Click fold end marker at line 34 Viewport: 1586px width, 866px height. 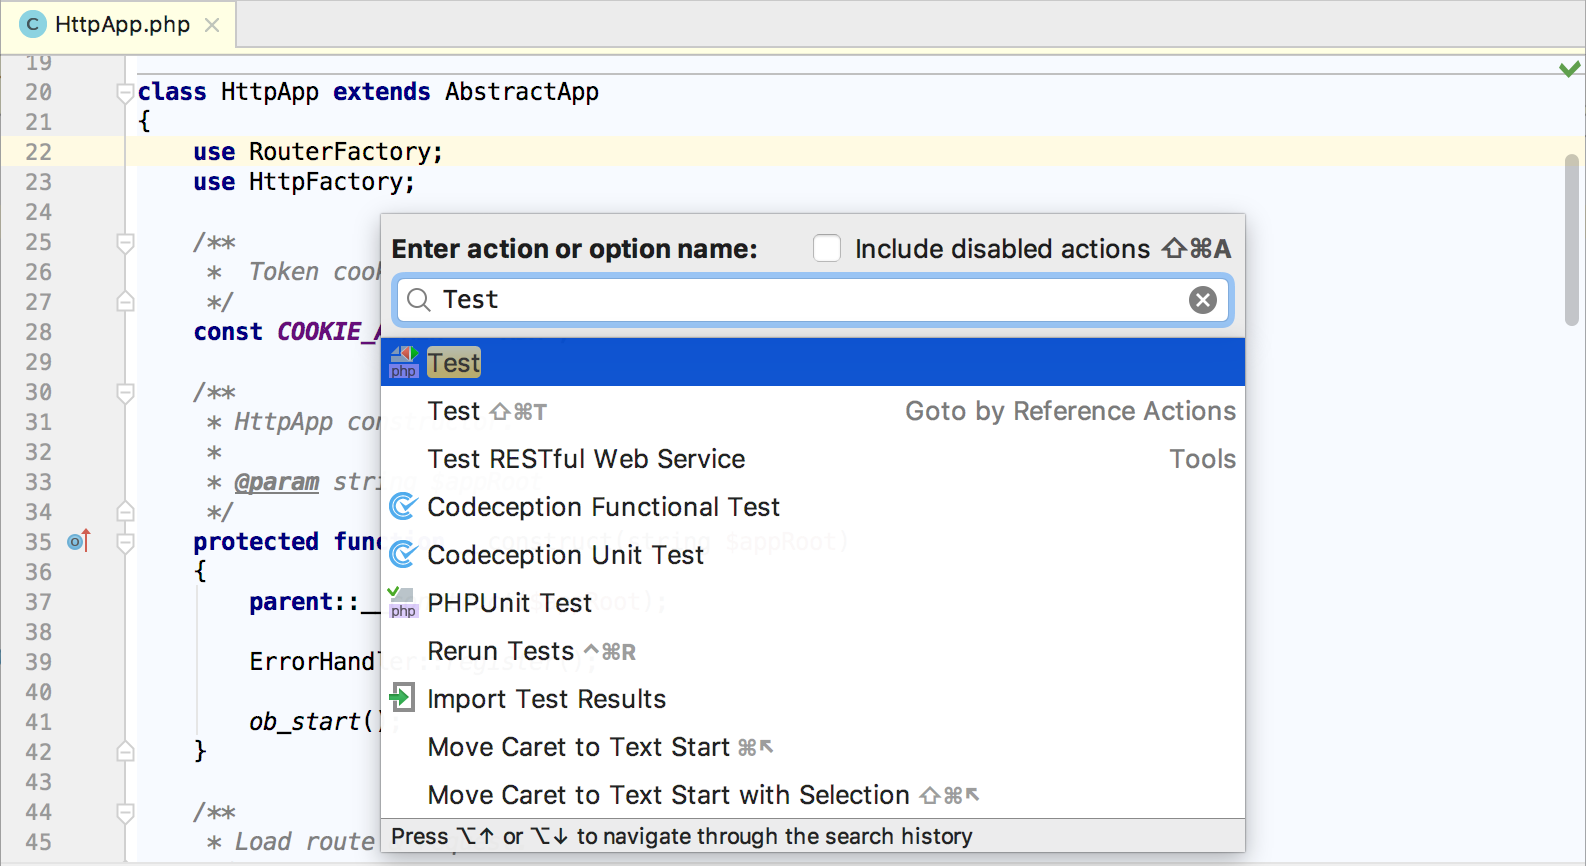pyautogui.click(x=126, y=511)
